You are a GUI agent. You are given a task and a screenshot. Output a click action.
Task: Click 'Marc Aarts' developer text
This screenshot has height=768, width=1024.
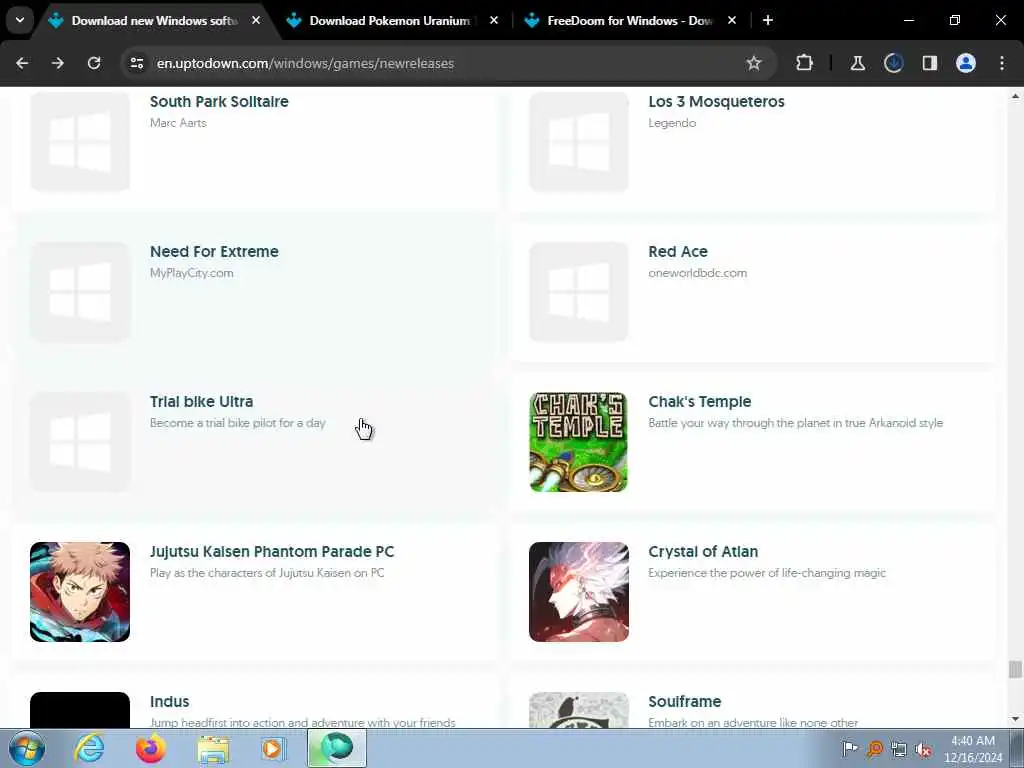[x=178, y=123]
